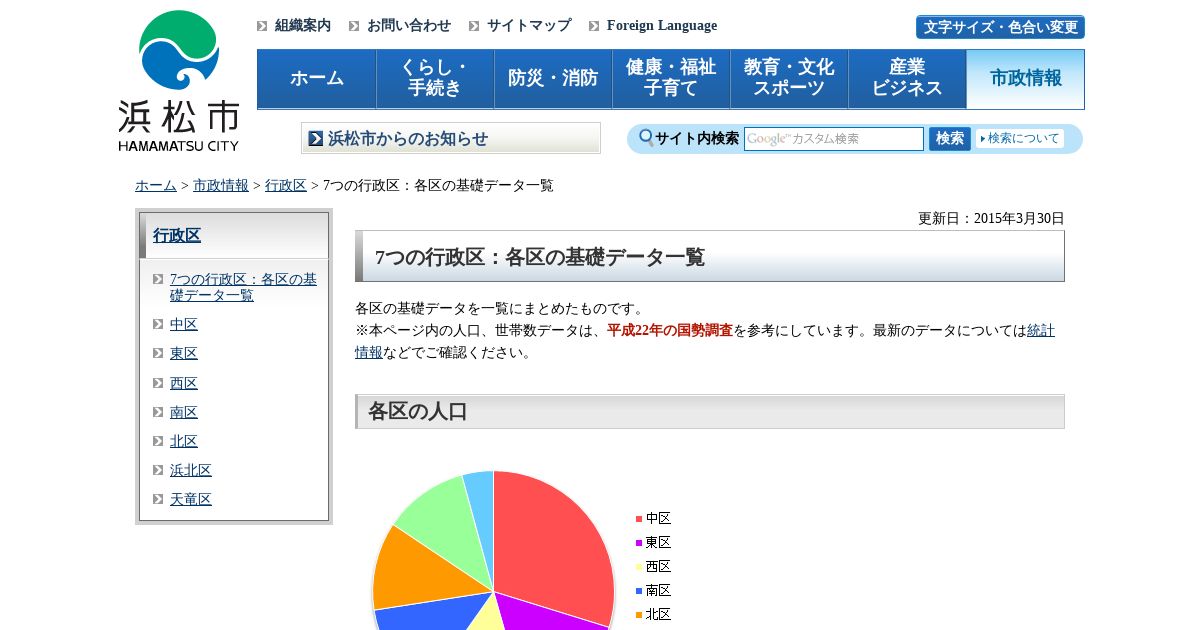
Task: Click bullet icon beside 7つの行政区 sidebar link
Action: (x=158, y=279)
